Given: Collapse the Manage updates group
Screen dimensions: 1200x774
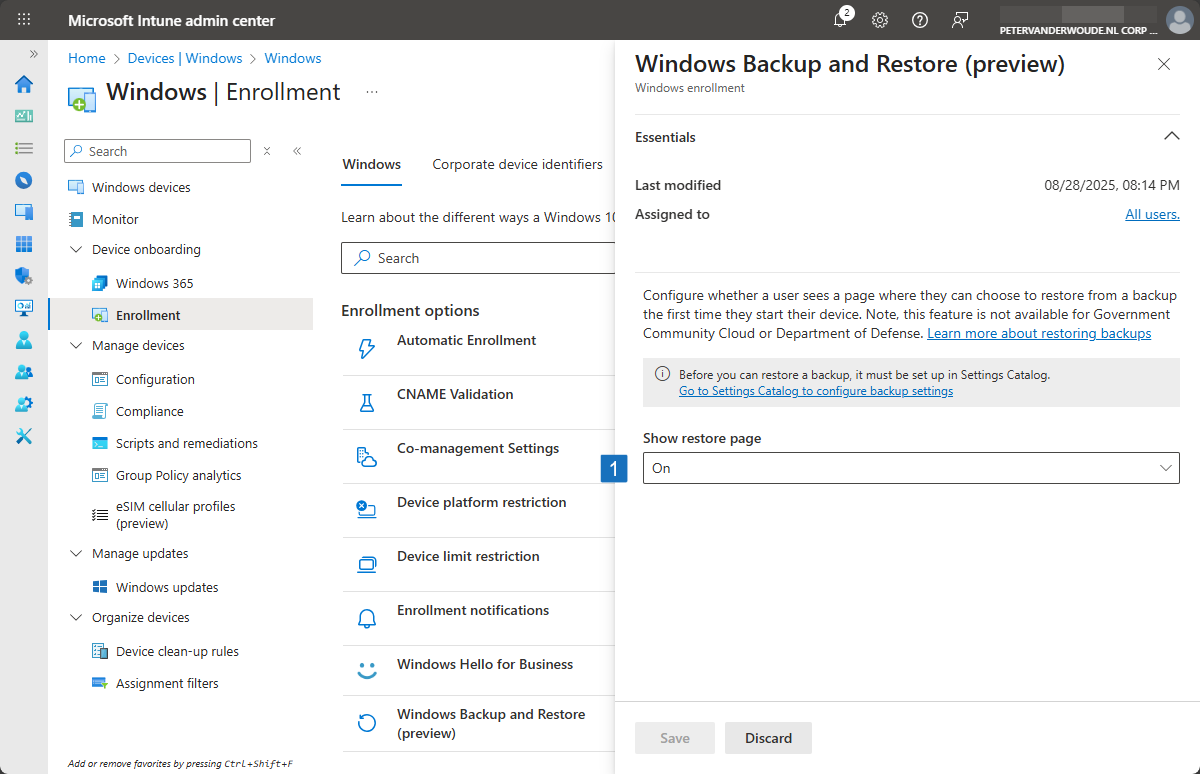Looking at the screenshot, I should tap(77, 554).
